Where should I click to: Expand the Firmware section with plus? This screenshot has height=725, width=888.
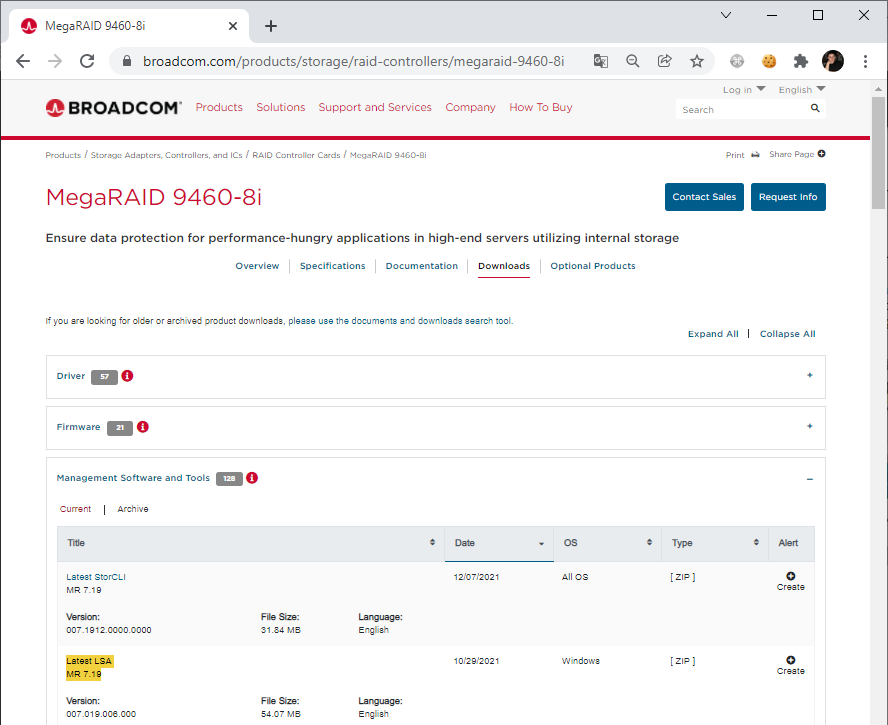tap(810, 426)
